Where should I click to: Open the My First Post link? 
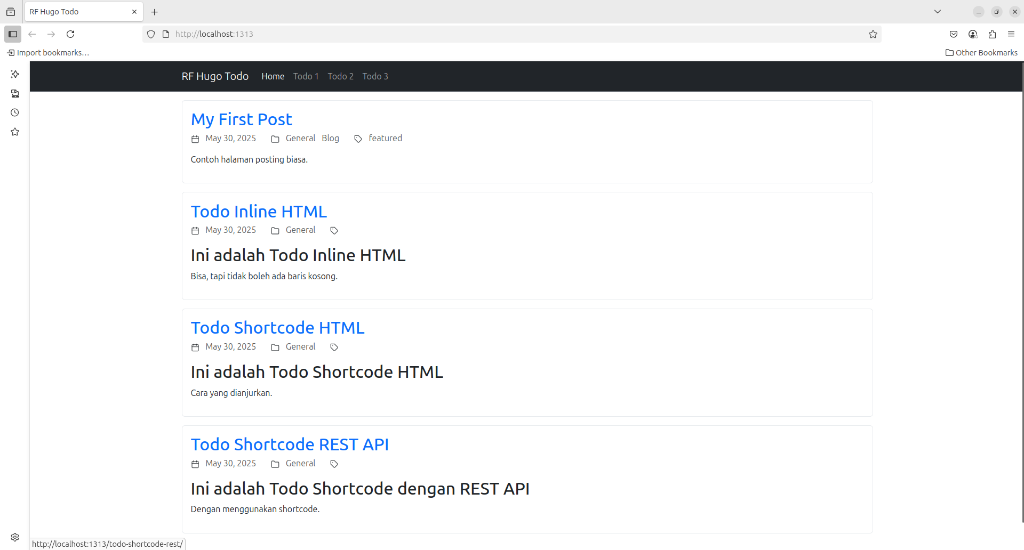242,120
